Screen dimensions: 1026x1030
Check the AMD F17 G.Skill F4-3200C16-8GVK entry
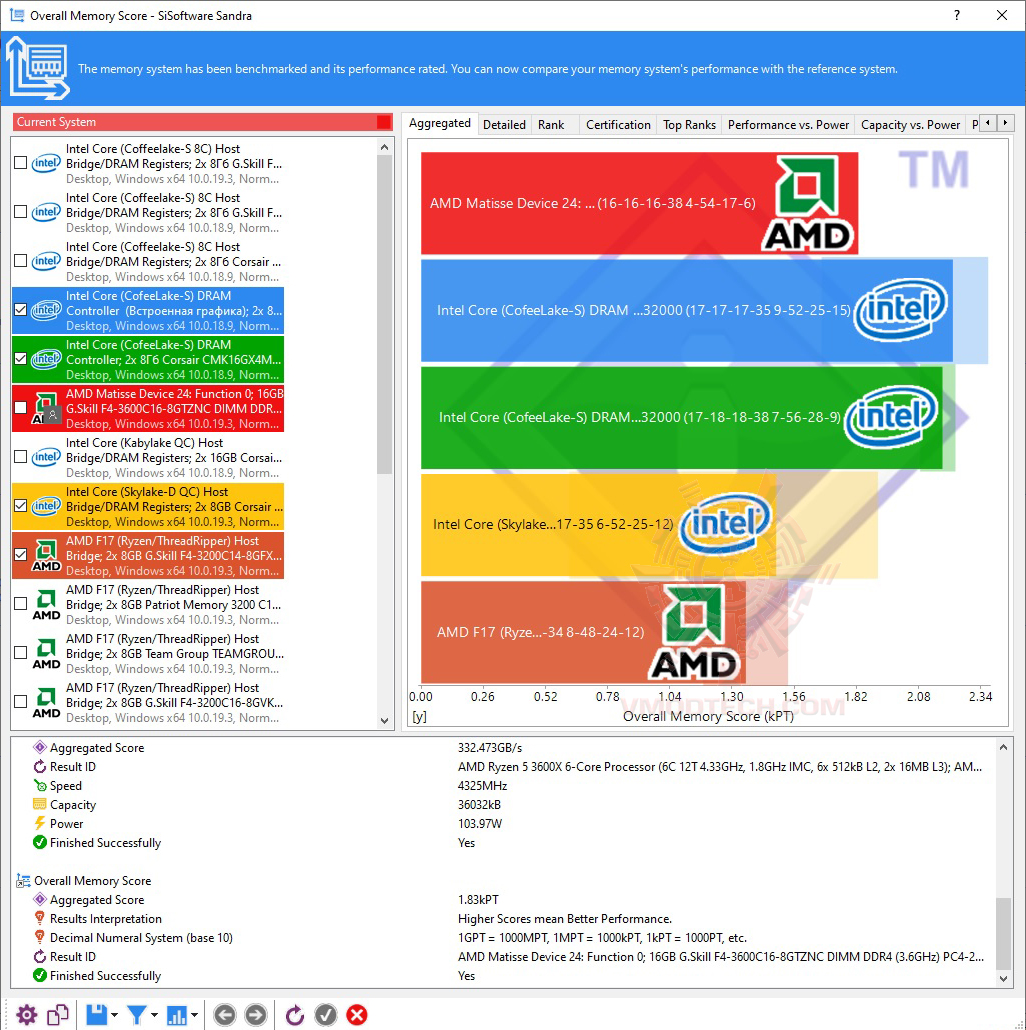[20, 702]
